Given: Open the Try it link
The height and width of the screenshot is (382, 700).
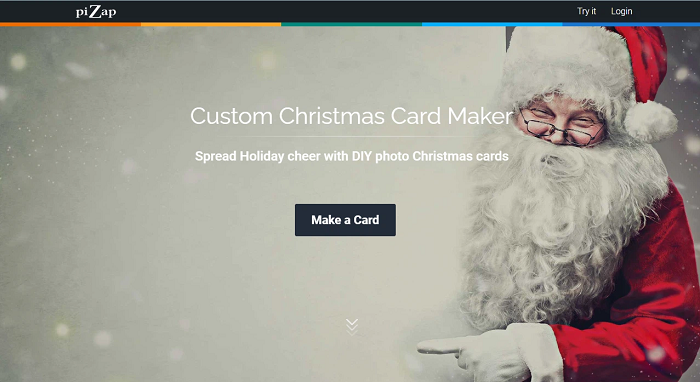Looking at the screenshot, I should point(586,11).
